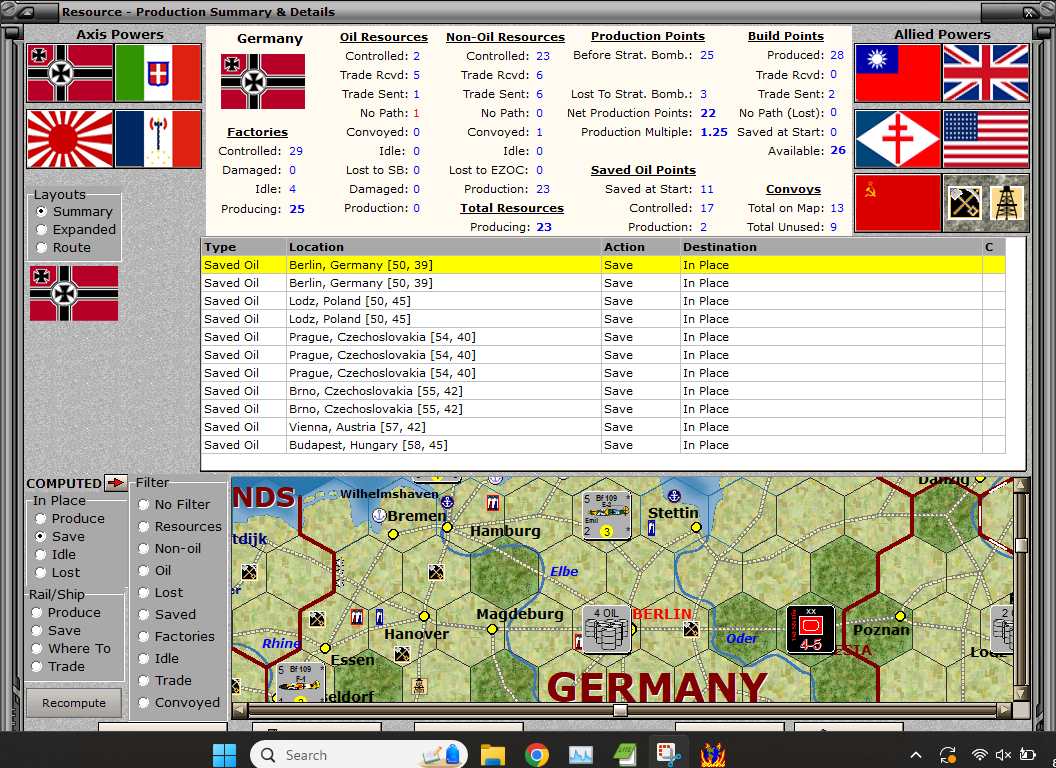Click map scrollbar right arrow

click(x=1005, y=710)
